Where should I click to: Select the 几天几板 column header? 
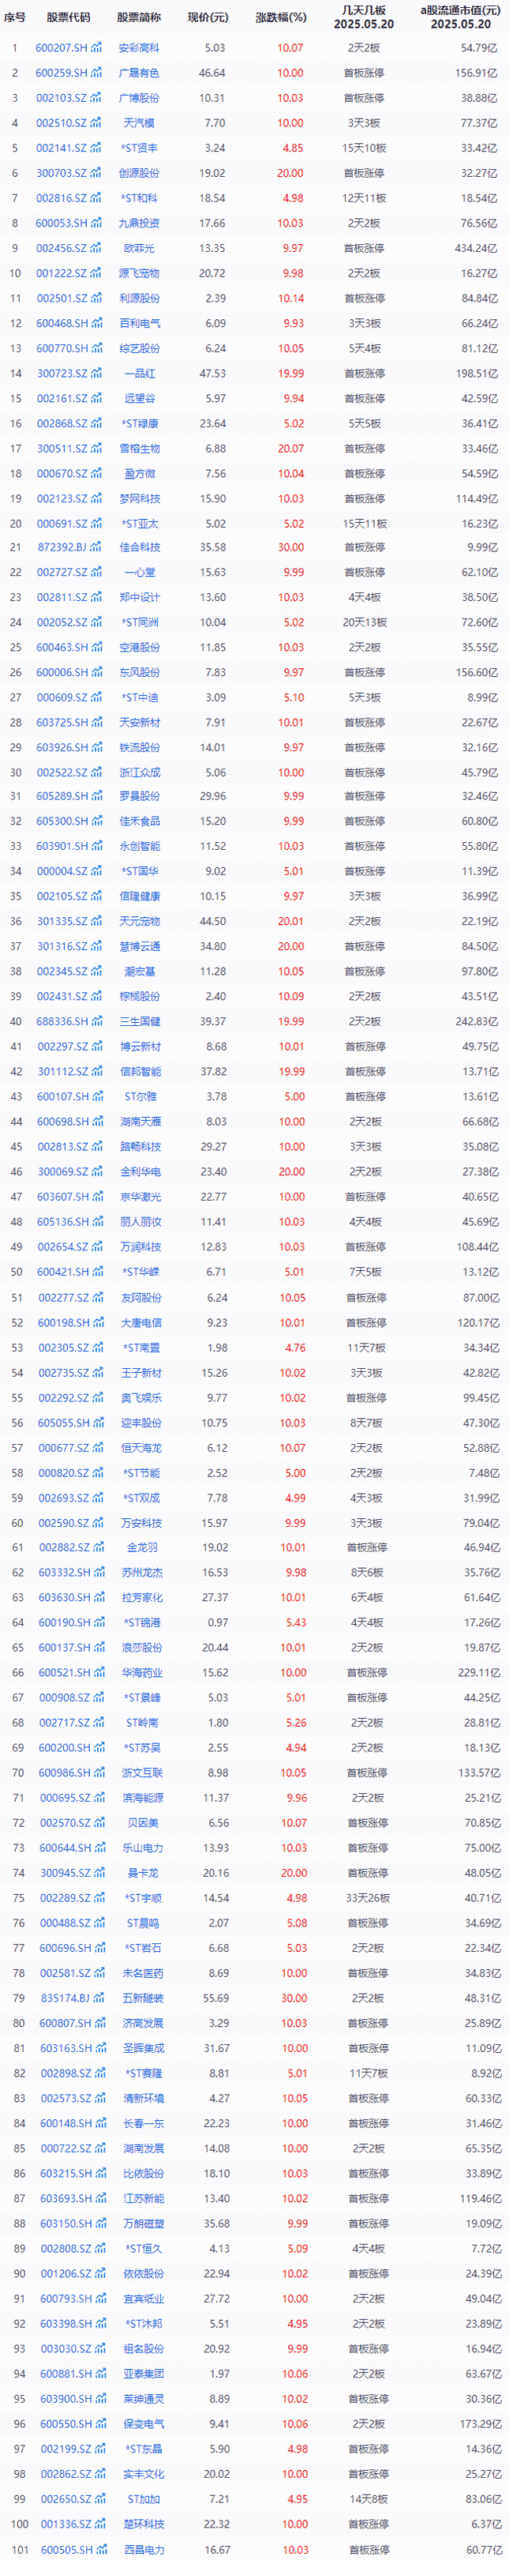click(x=364, y=11)
